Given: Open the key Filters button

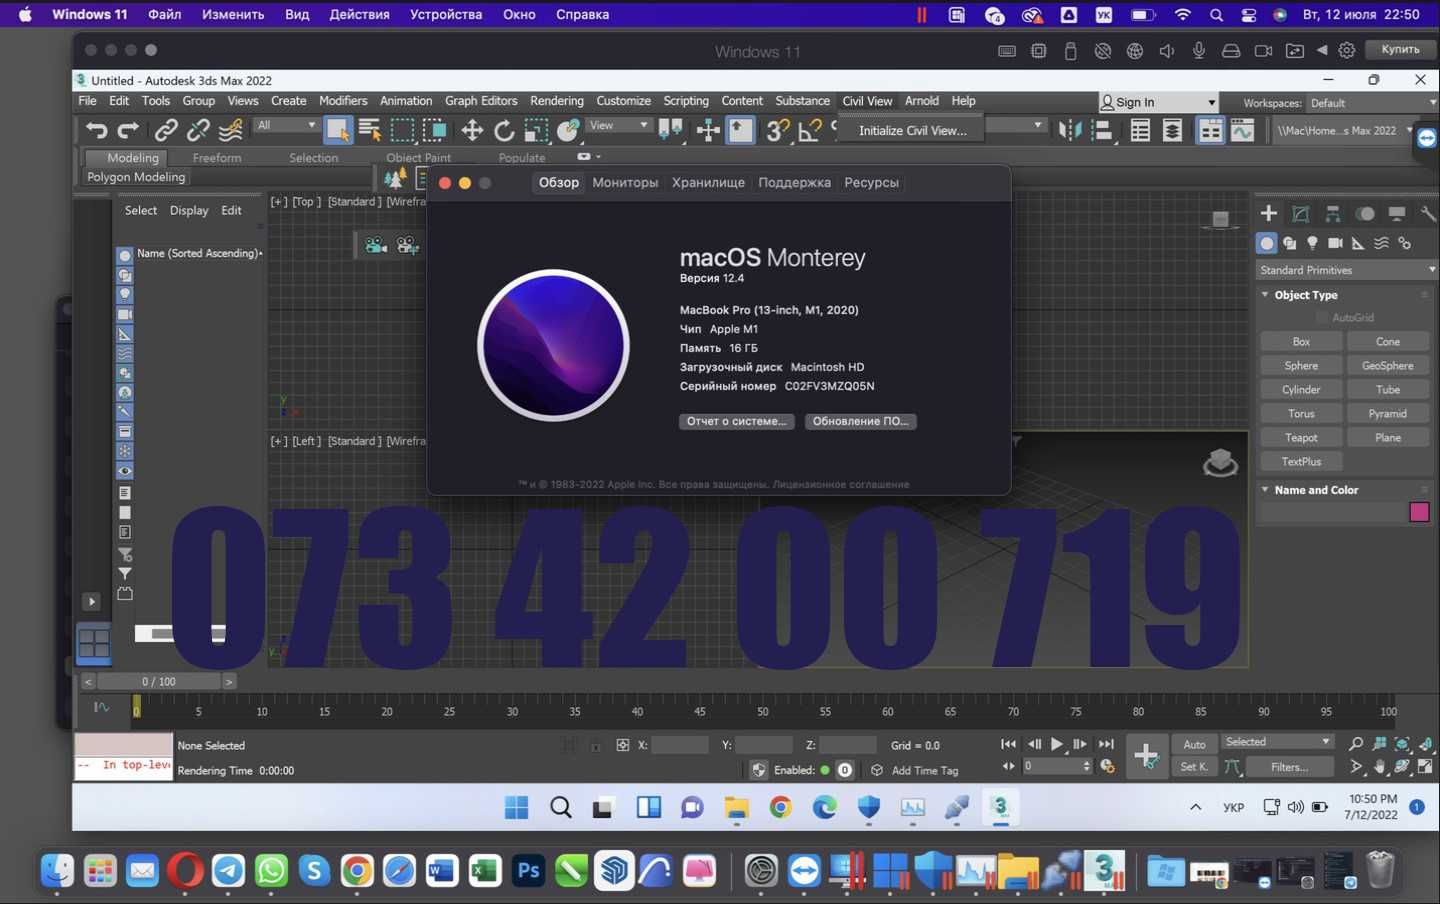Looking at the screenshot, I should (1290, 767).
